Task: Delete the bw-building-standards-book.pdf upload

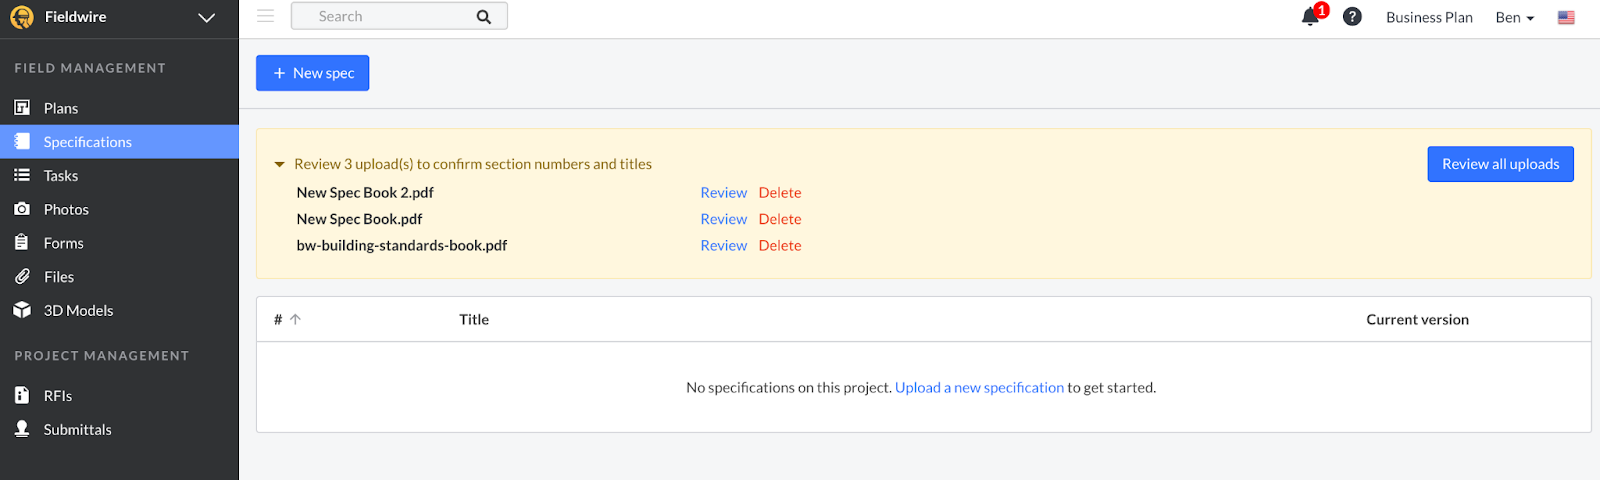Action: [x=780, y=246]
